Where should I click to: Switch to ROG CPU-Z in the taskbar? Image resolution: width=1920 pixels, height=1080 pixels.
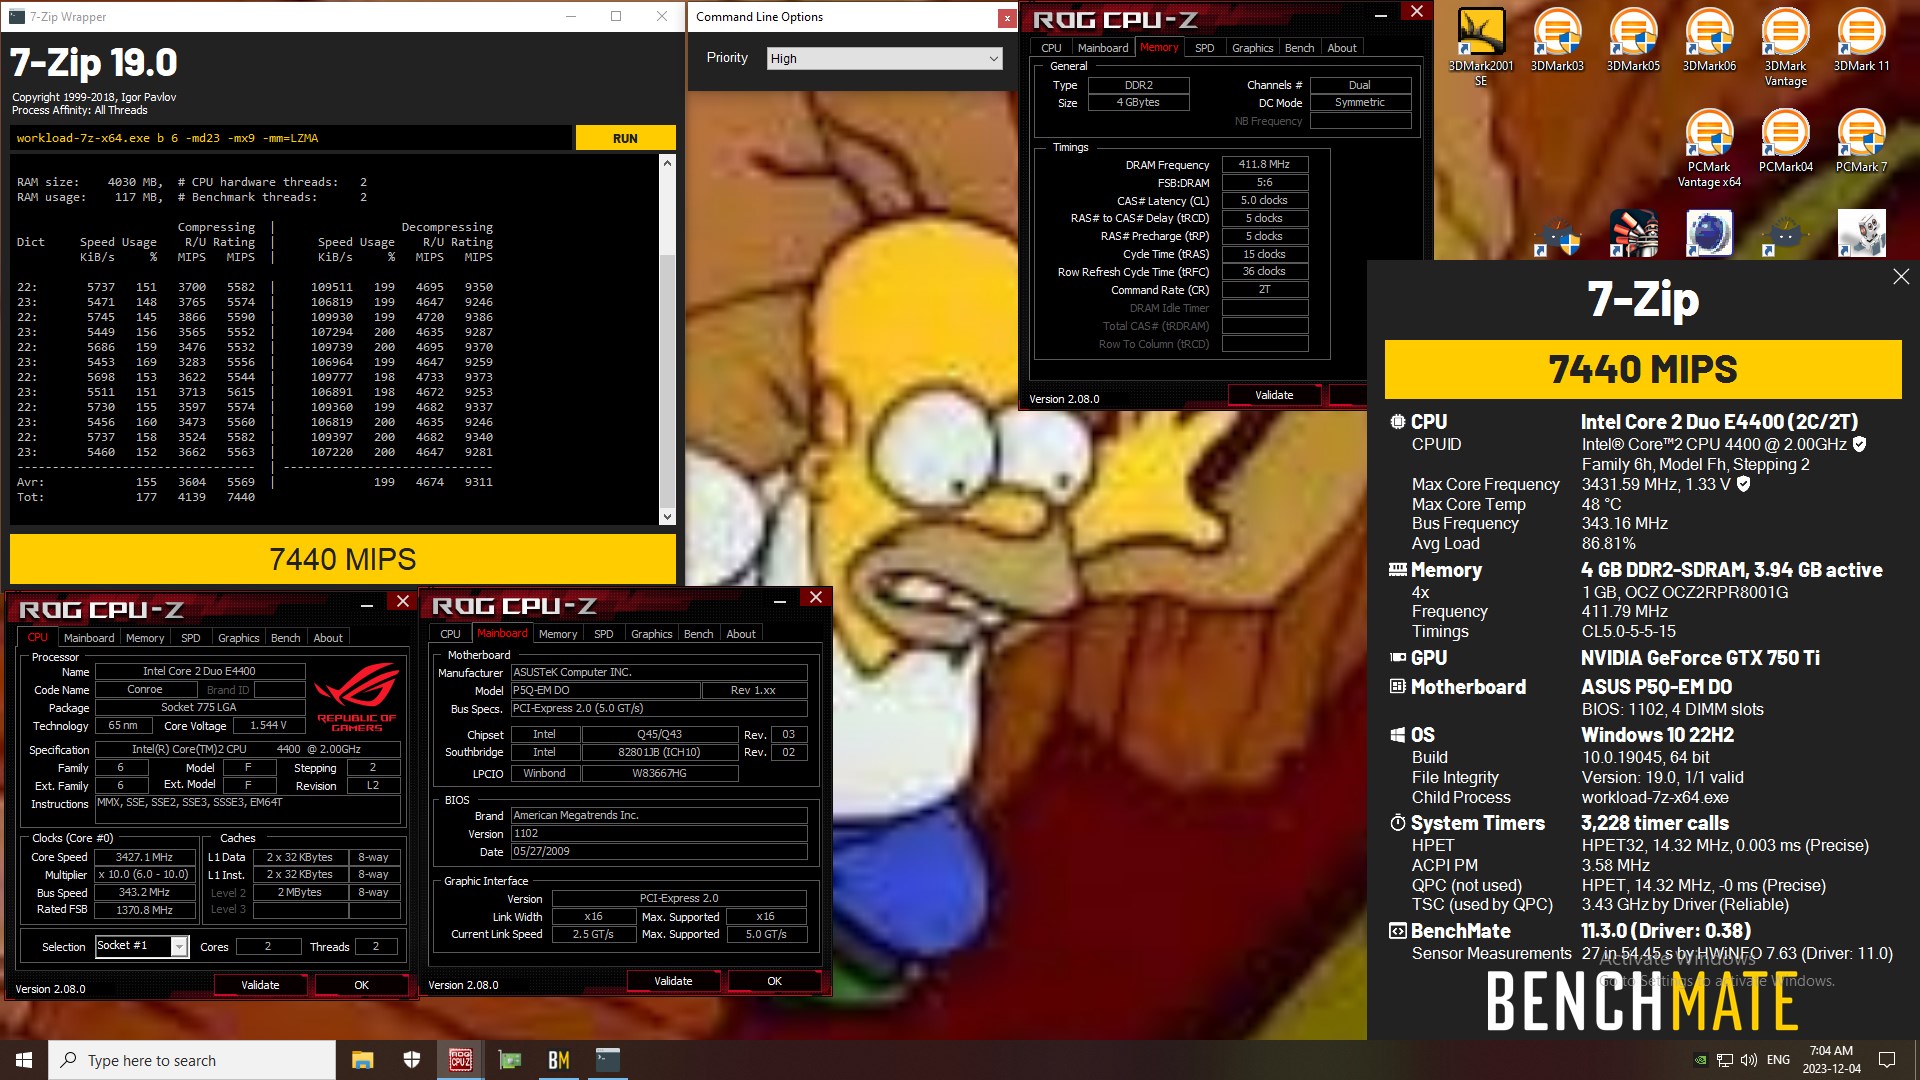(460, 1060)
